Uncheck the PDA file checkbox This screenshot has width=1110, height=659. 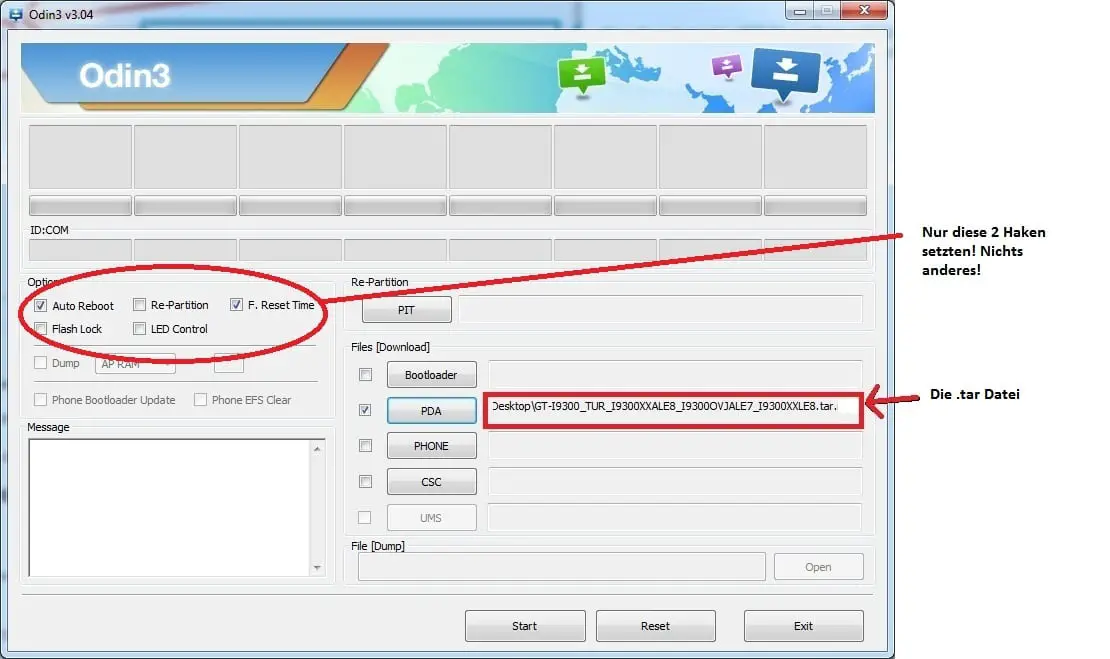(365, 411)
